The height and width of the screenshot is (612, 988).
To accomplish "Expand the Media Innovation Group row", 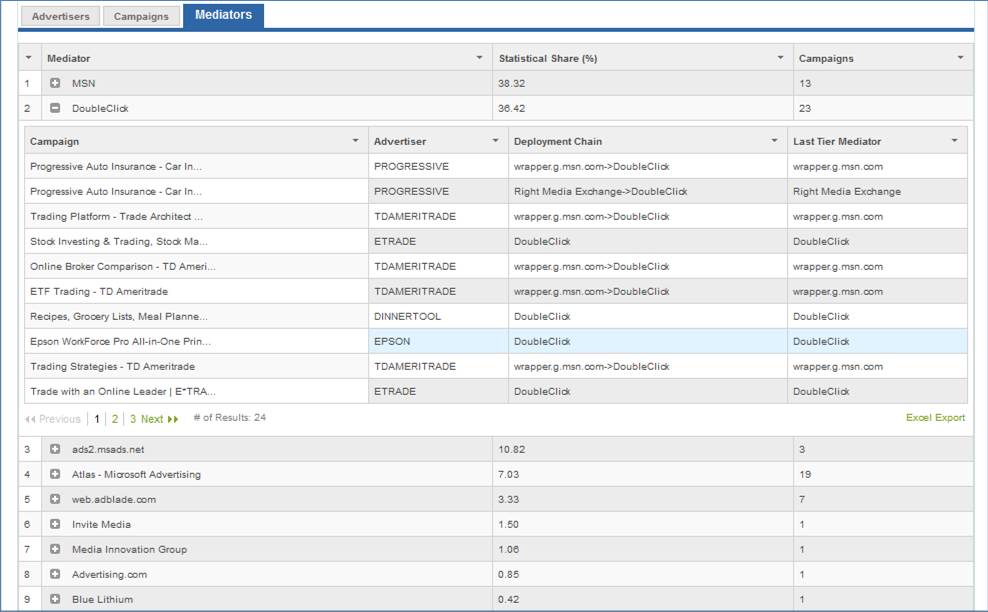I will pos(55,550).
